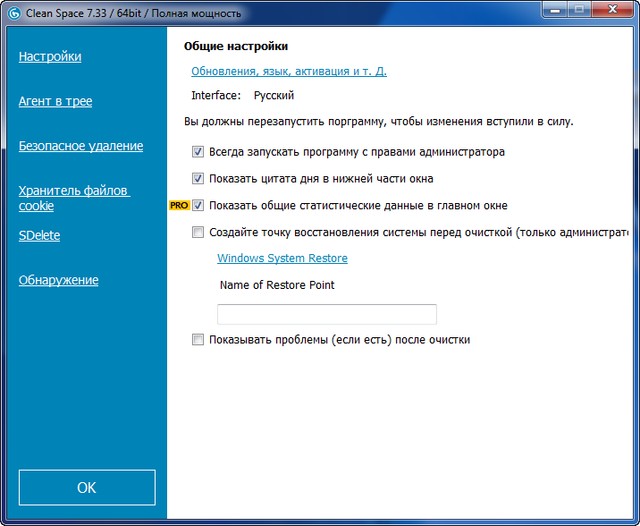
Task: Open Агент в трее settings
Action: point(55,101)
